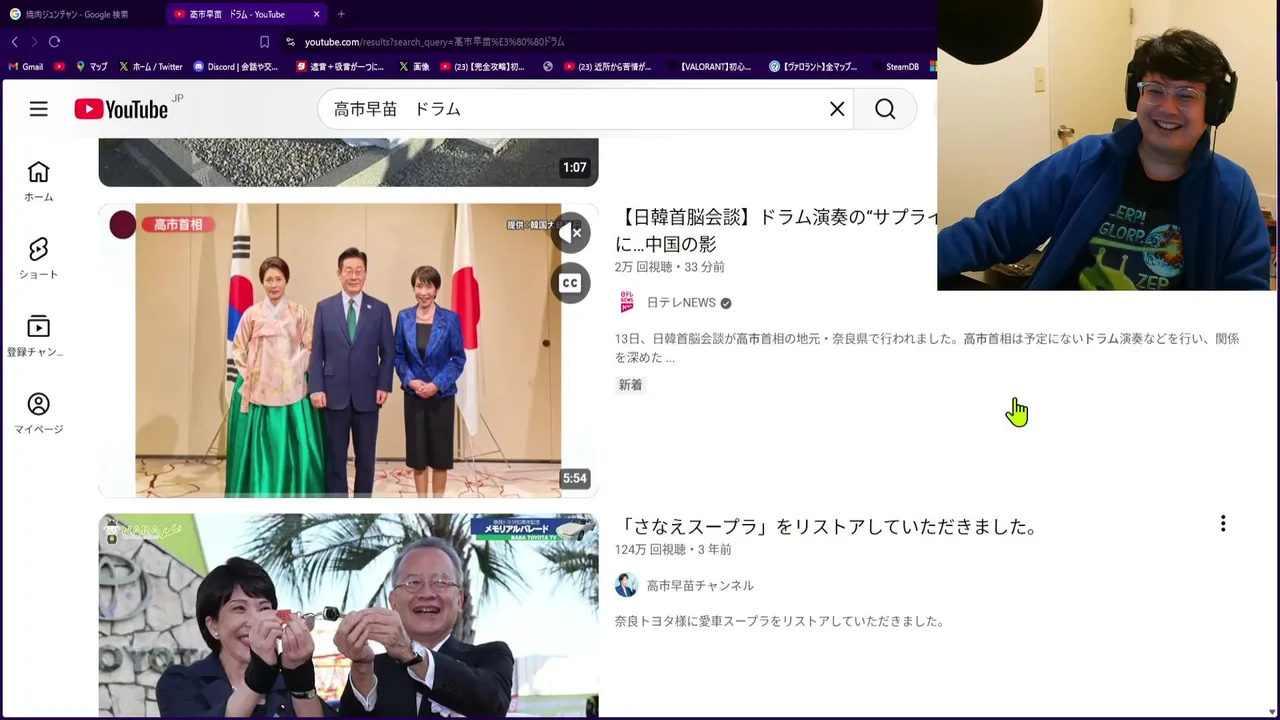Open the (23) 近所から苦情が bookmark
Viewport: 1280px width, 720px height.
click(607, 67)
